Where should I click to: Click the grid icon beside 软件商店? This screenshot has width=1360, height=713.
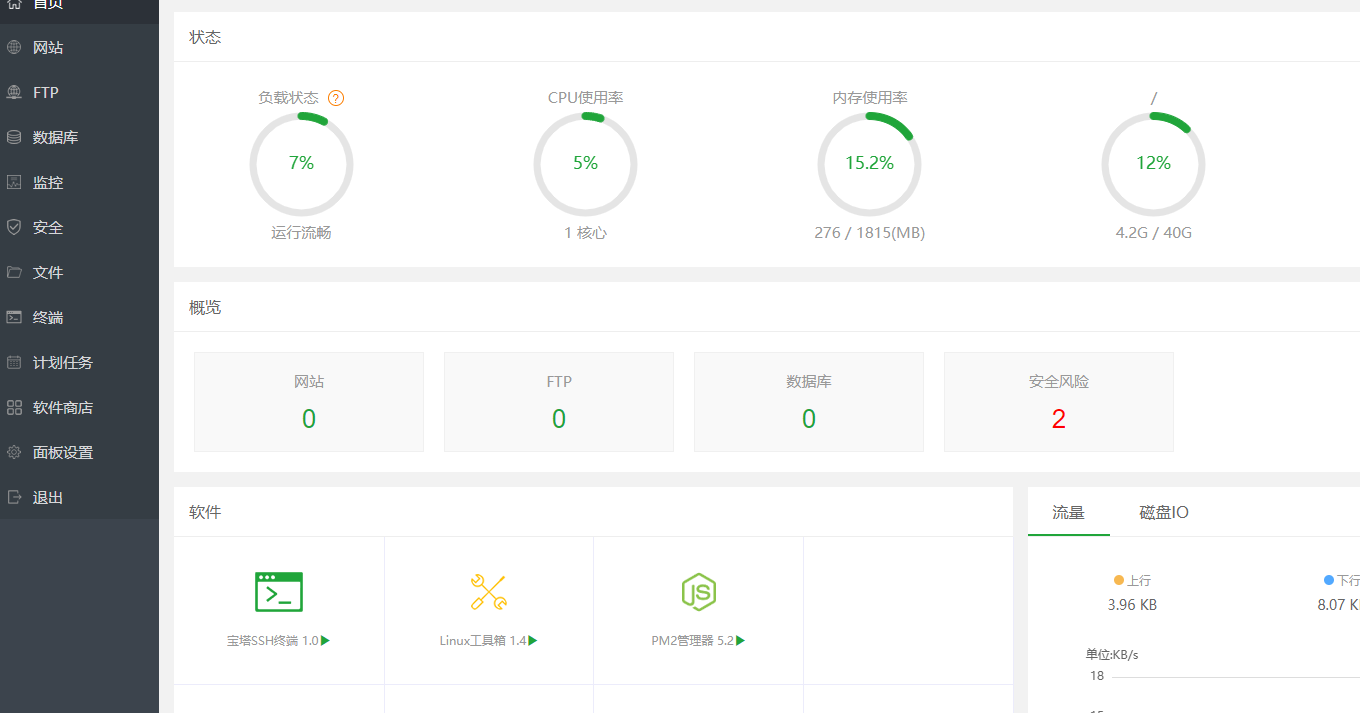[x=14, y=407]
